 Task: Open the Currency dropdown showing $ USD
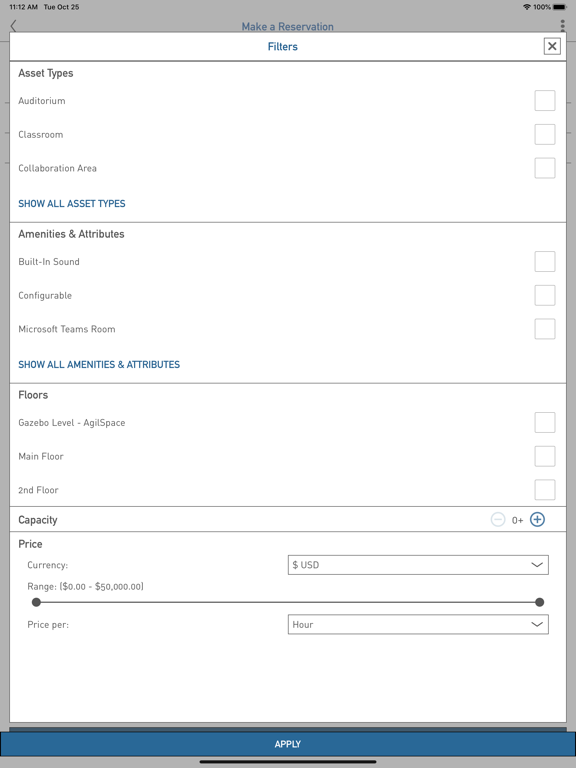point(418,565)
